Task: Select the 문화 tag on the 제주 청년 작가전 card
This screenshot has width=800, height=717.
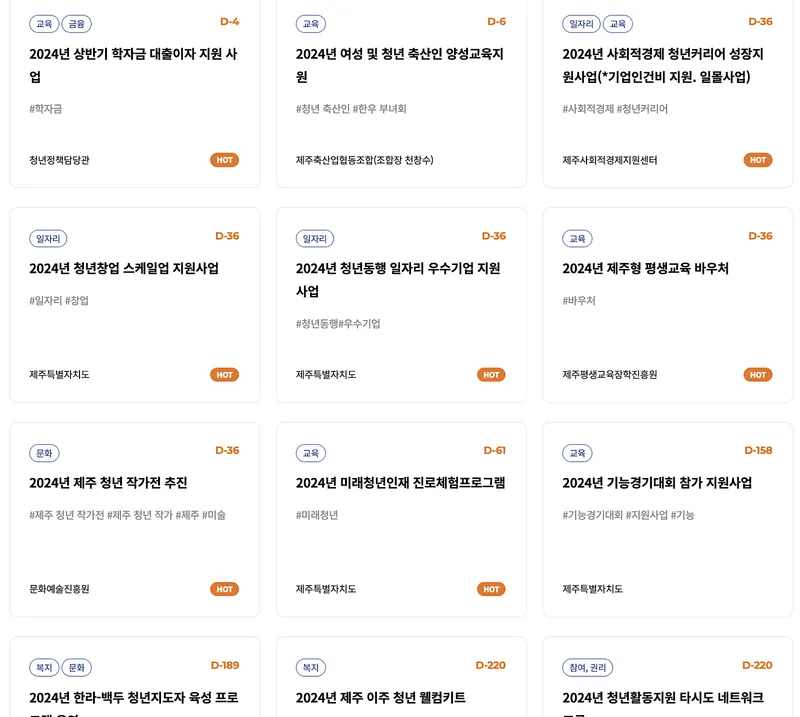Action: coord(44,453)
